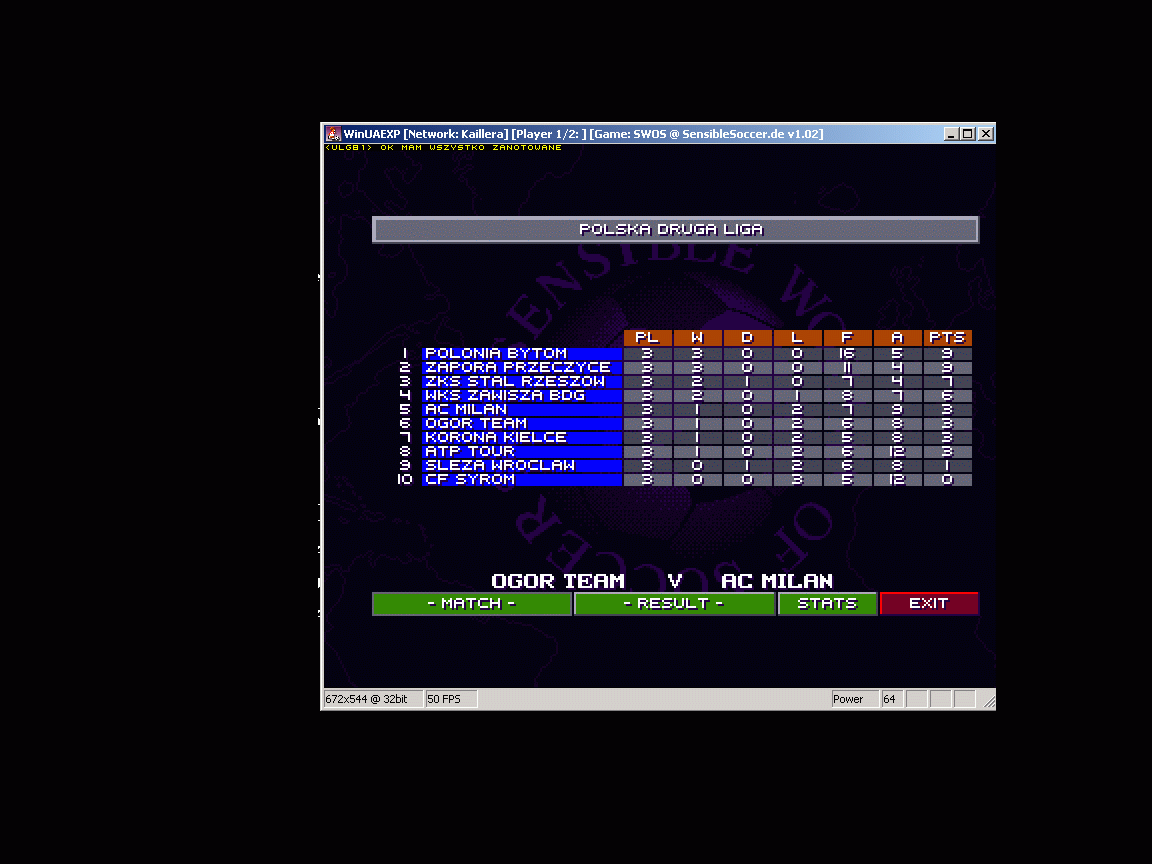Maximize the WinUAEXP emulator window
The image size is (1152, 864).
coord(967,134)
